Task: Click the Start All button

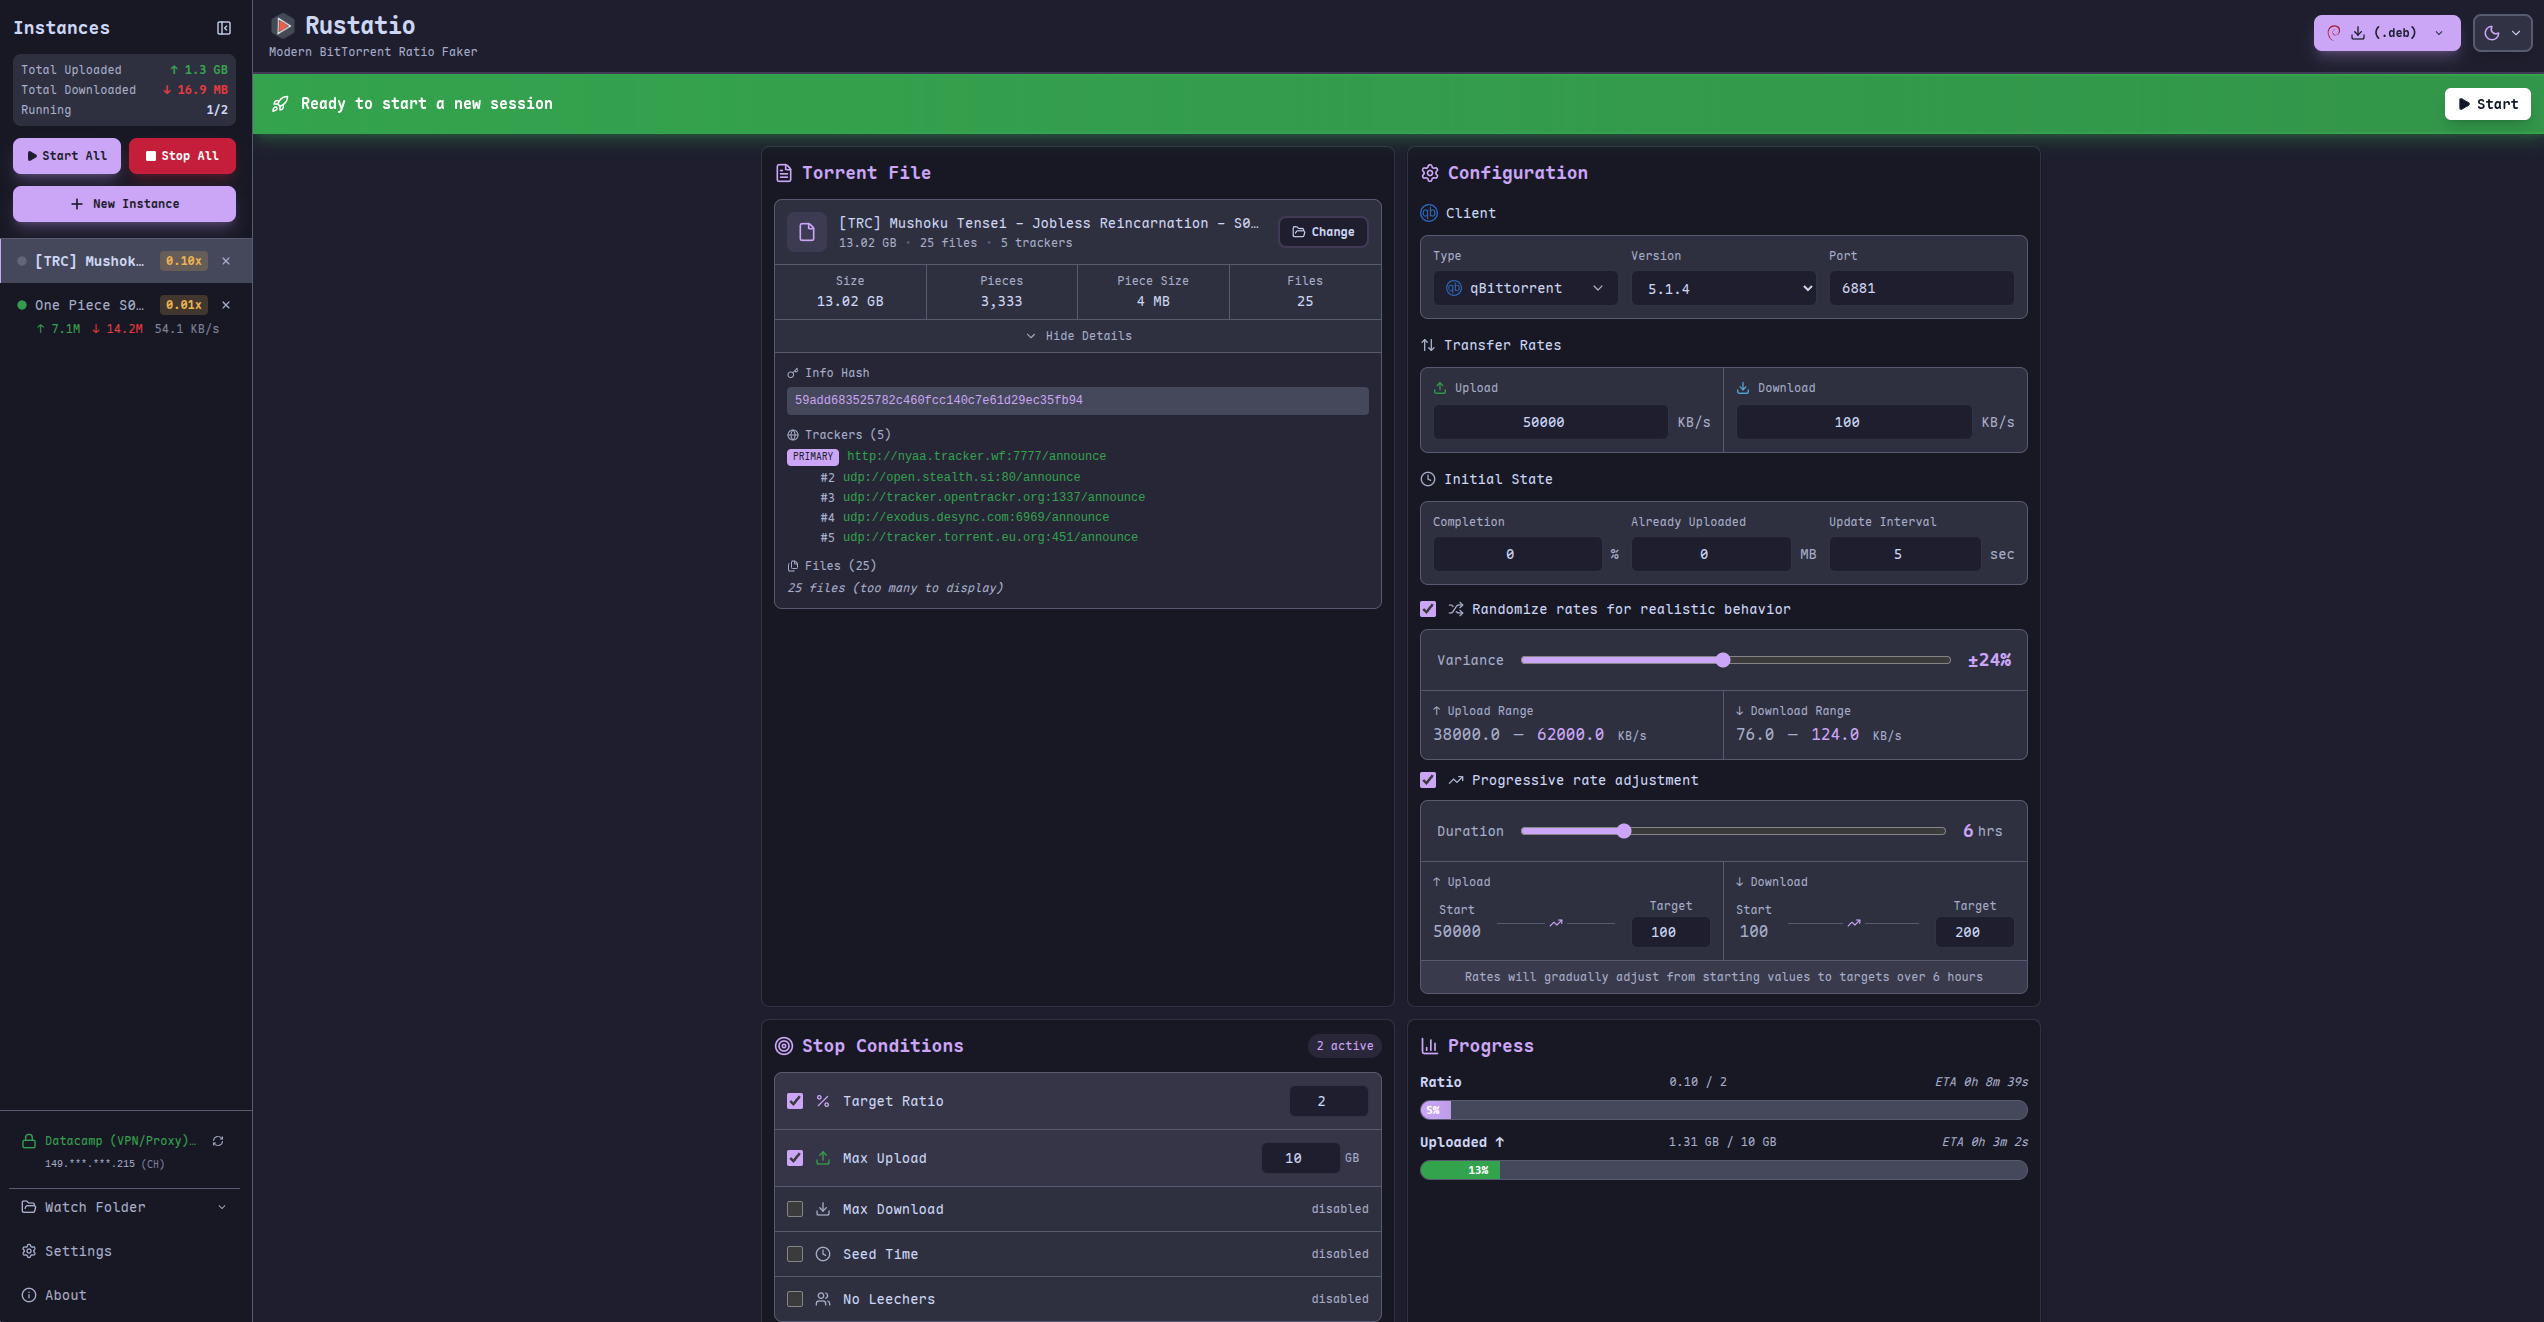Action: click(67, 156)
